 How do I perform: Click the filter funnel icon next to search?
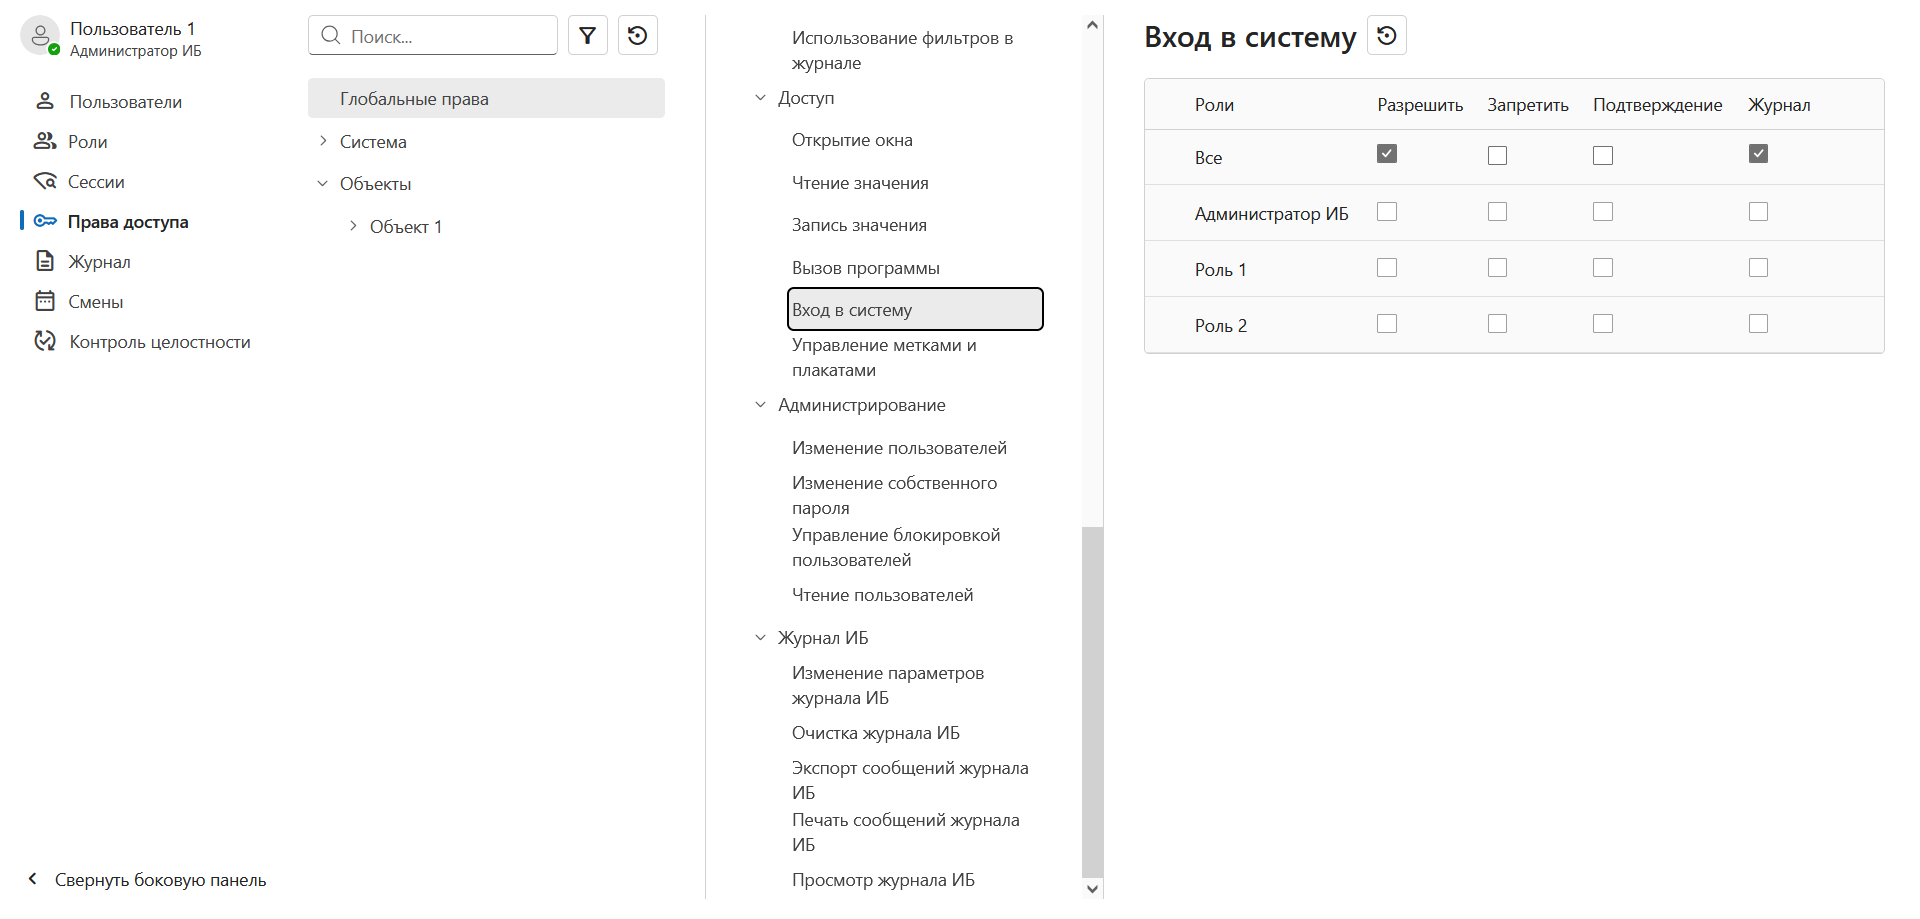tap(588, 36)
